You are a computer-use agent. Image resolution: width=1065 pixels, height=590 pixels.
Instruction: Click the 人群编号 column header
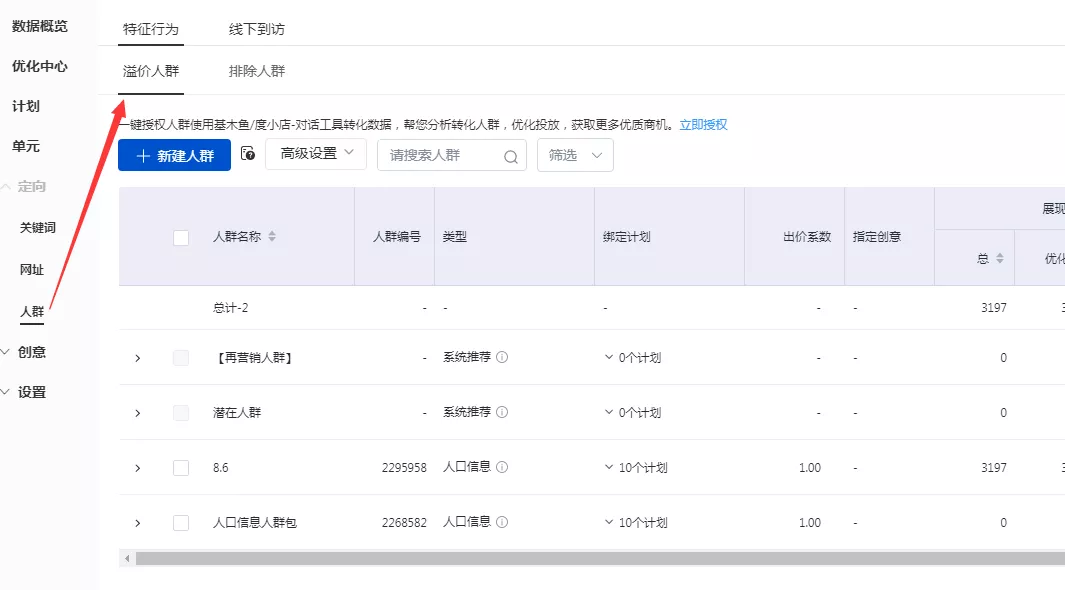[397, 236]
